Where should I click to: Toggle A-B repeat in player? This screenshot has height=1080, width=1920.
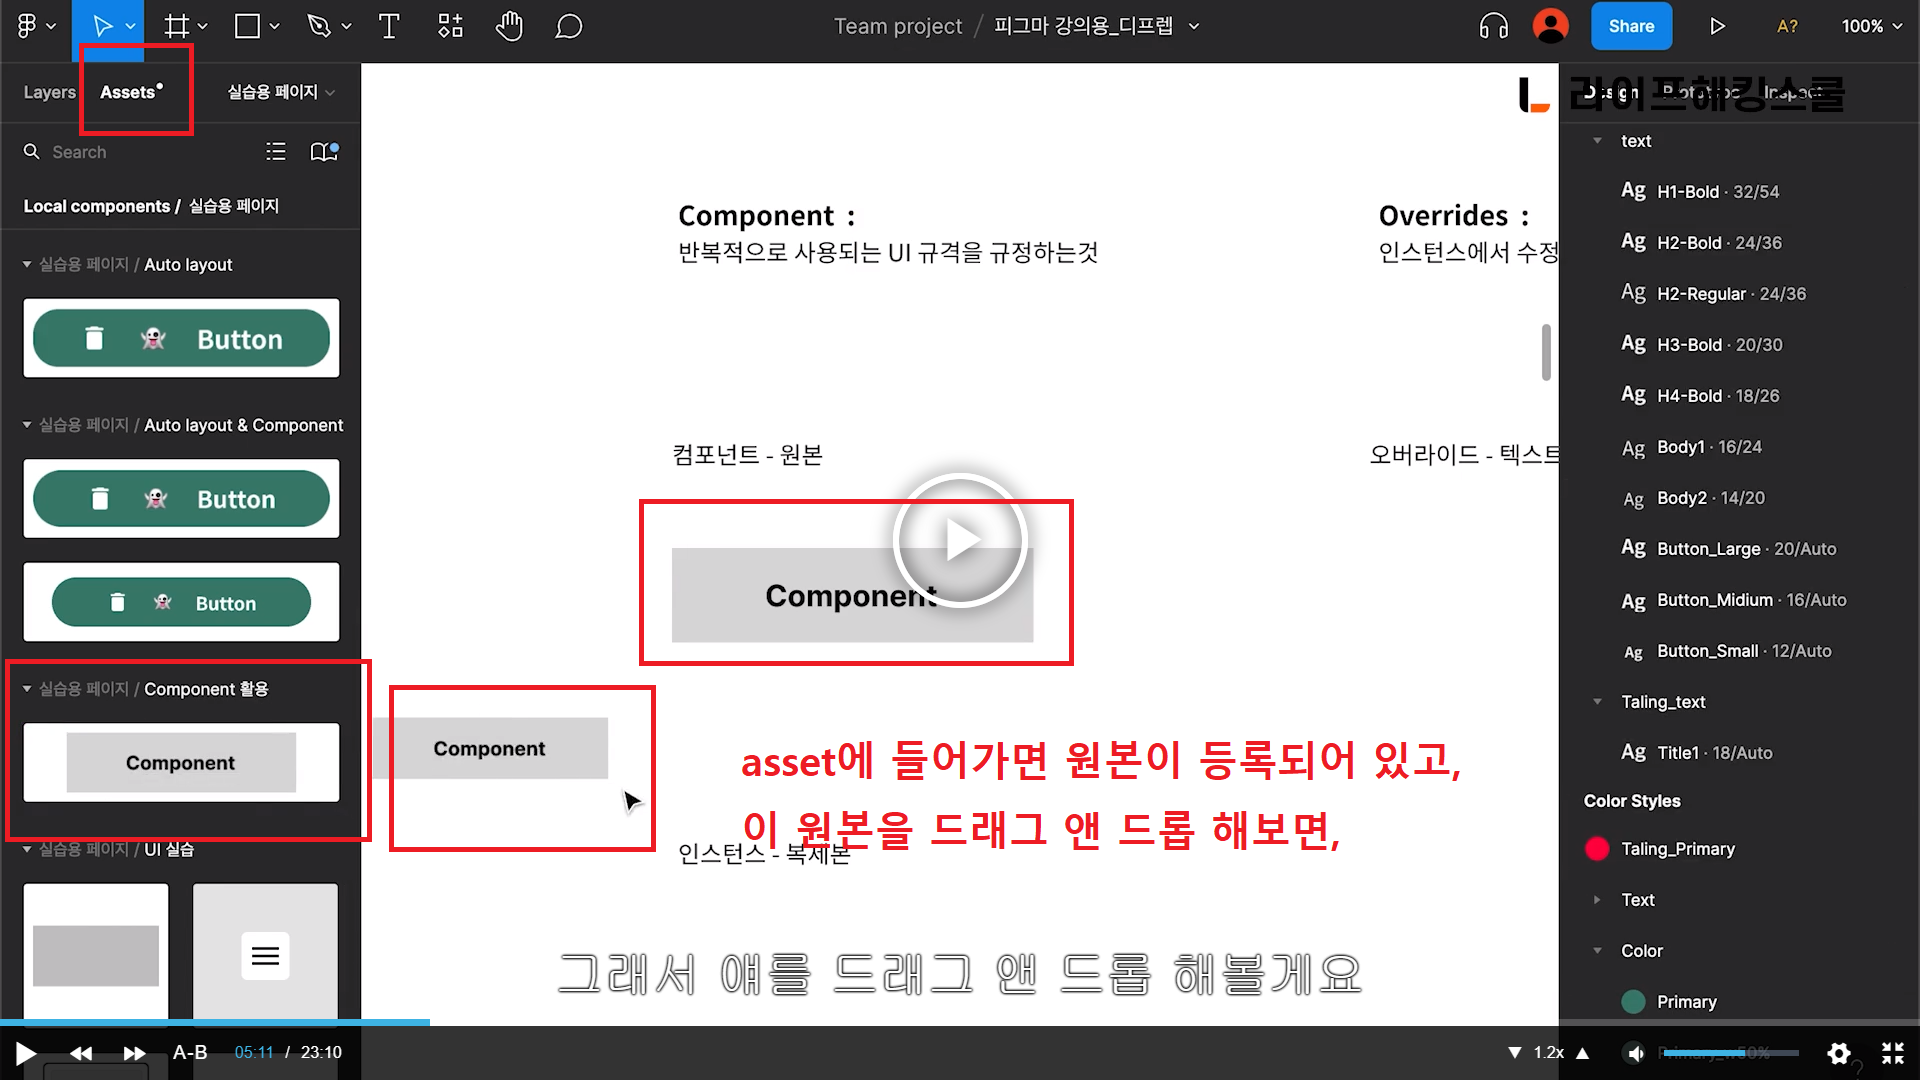(x=190, y=1053)
